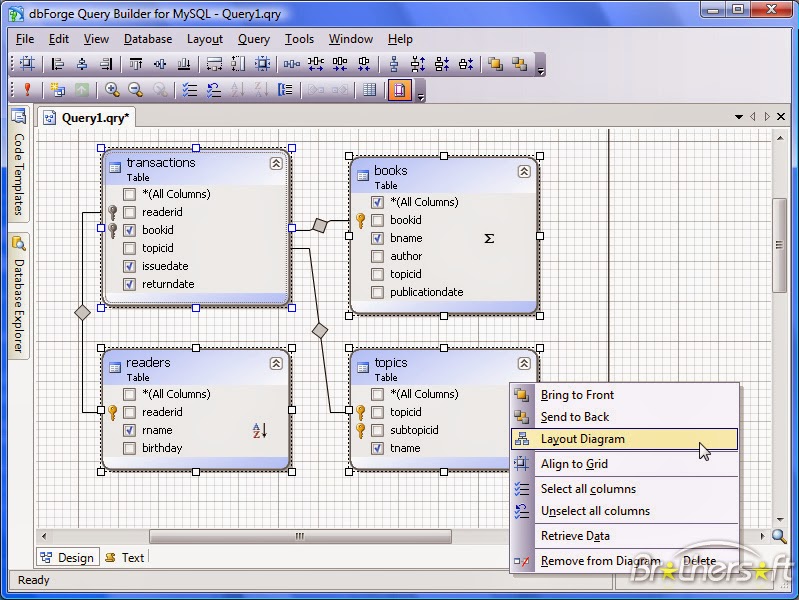Check the publicationdate column checkbox
This screenshot has height=600, width=799.
coord(378,292)
